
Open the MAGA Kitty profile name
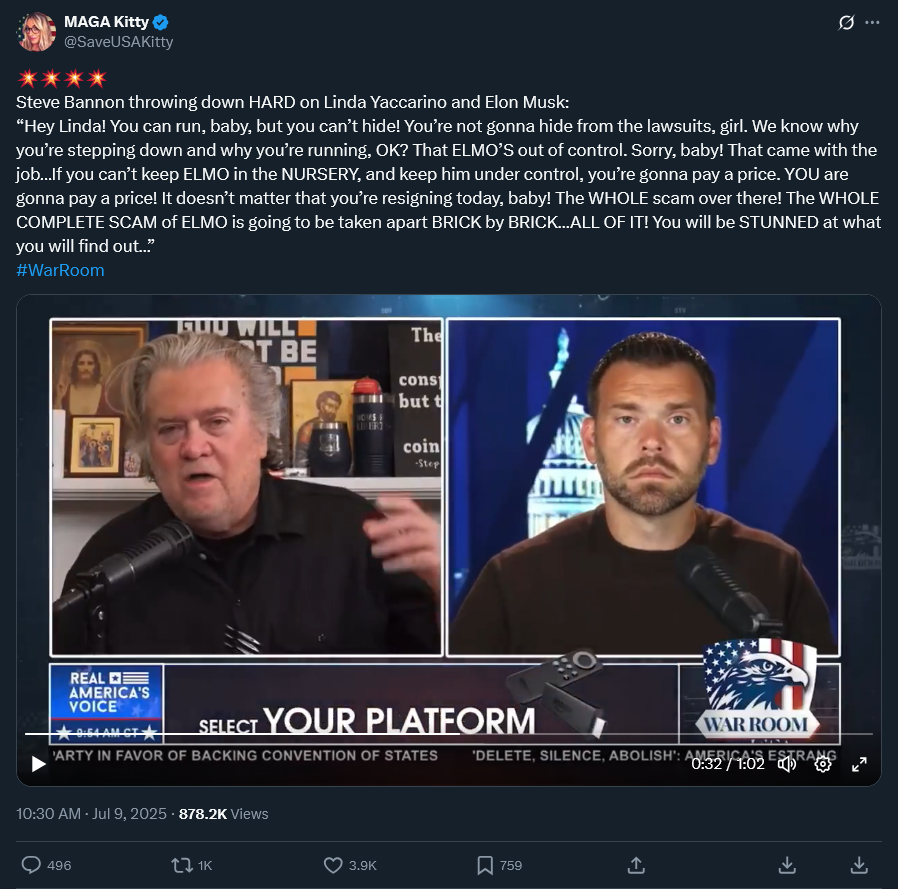(x=107, y=22)
